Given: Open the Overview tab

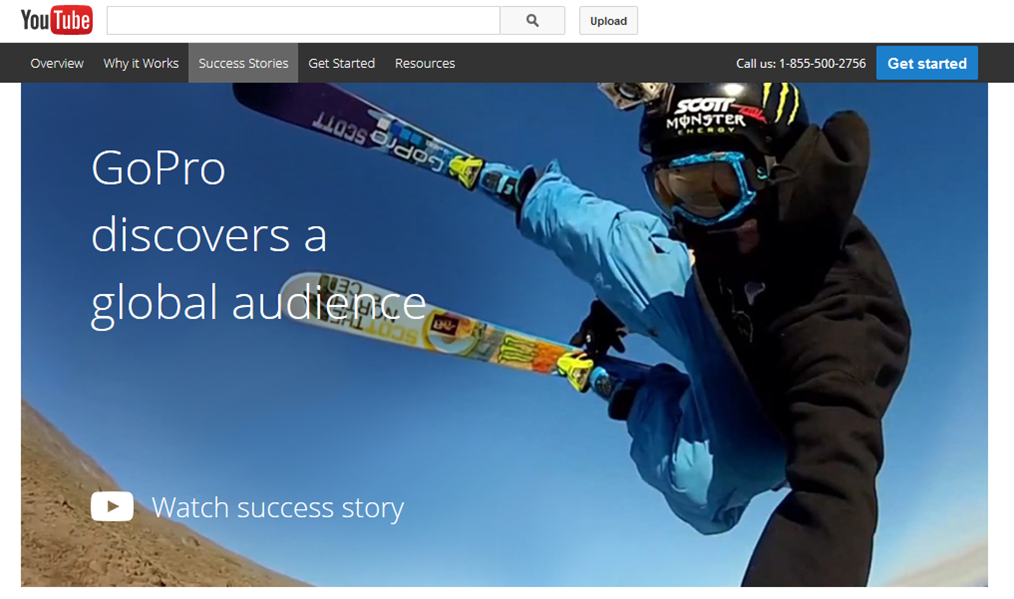Looking at the screenshot, I should [x=57, y=63].
